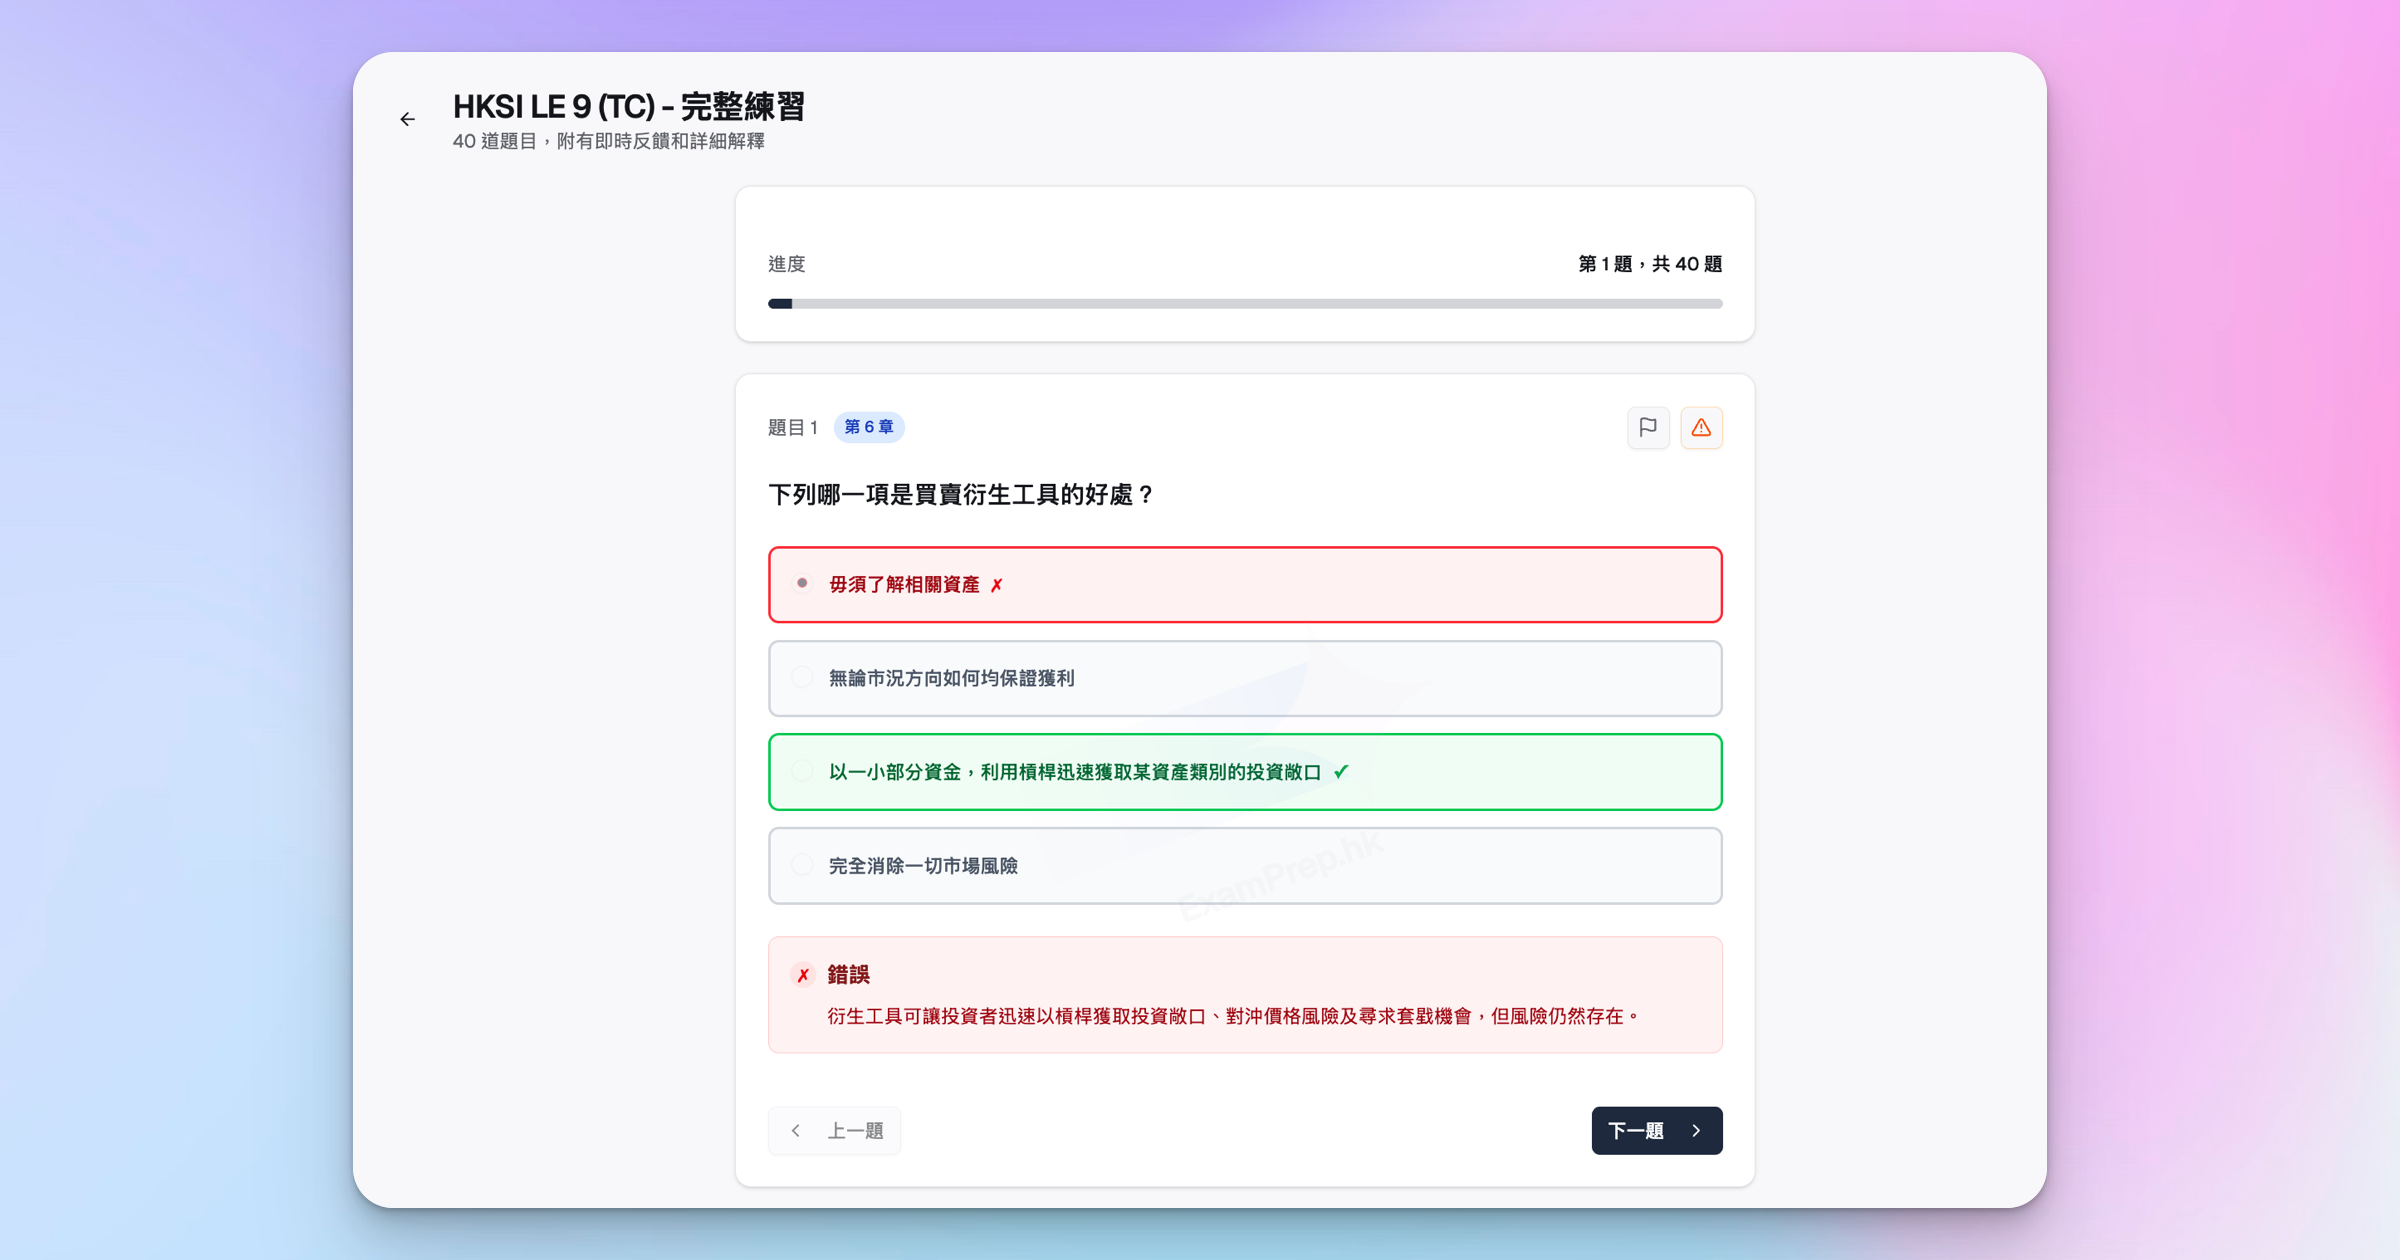Flag this question with the flag icon
2400x1260 pixels.
[x=1648, y=428]
